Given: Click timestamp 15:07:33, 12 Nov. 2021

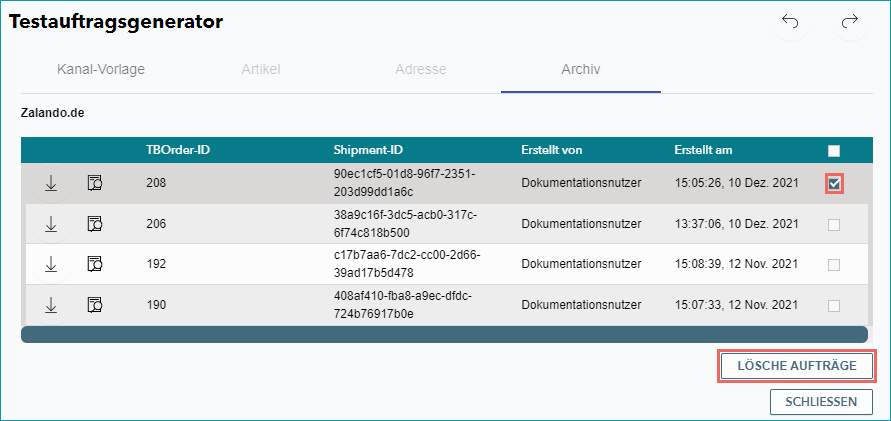Looking at the screenshot, I should (x=736, y=305).
